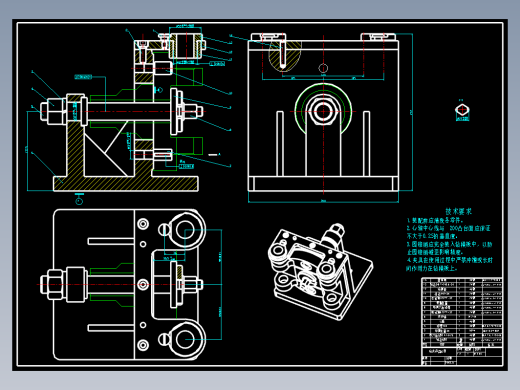Click the cyan technical requirements heading
520x390 pixels.
[459, 211]
